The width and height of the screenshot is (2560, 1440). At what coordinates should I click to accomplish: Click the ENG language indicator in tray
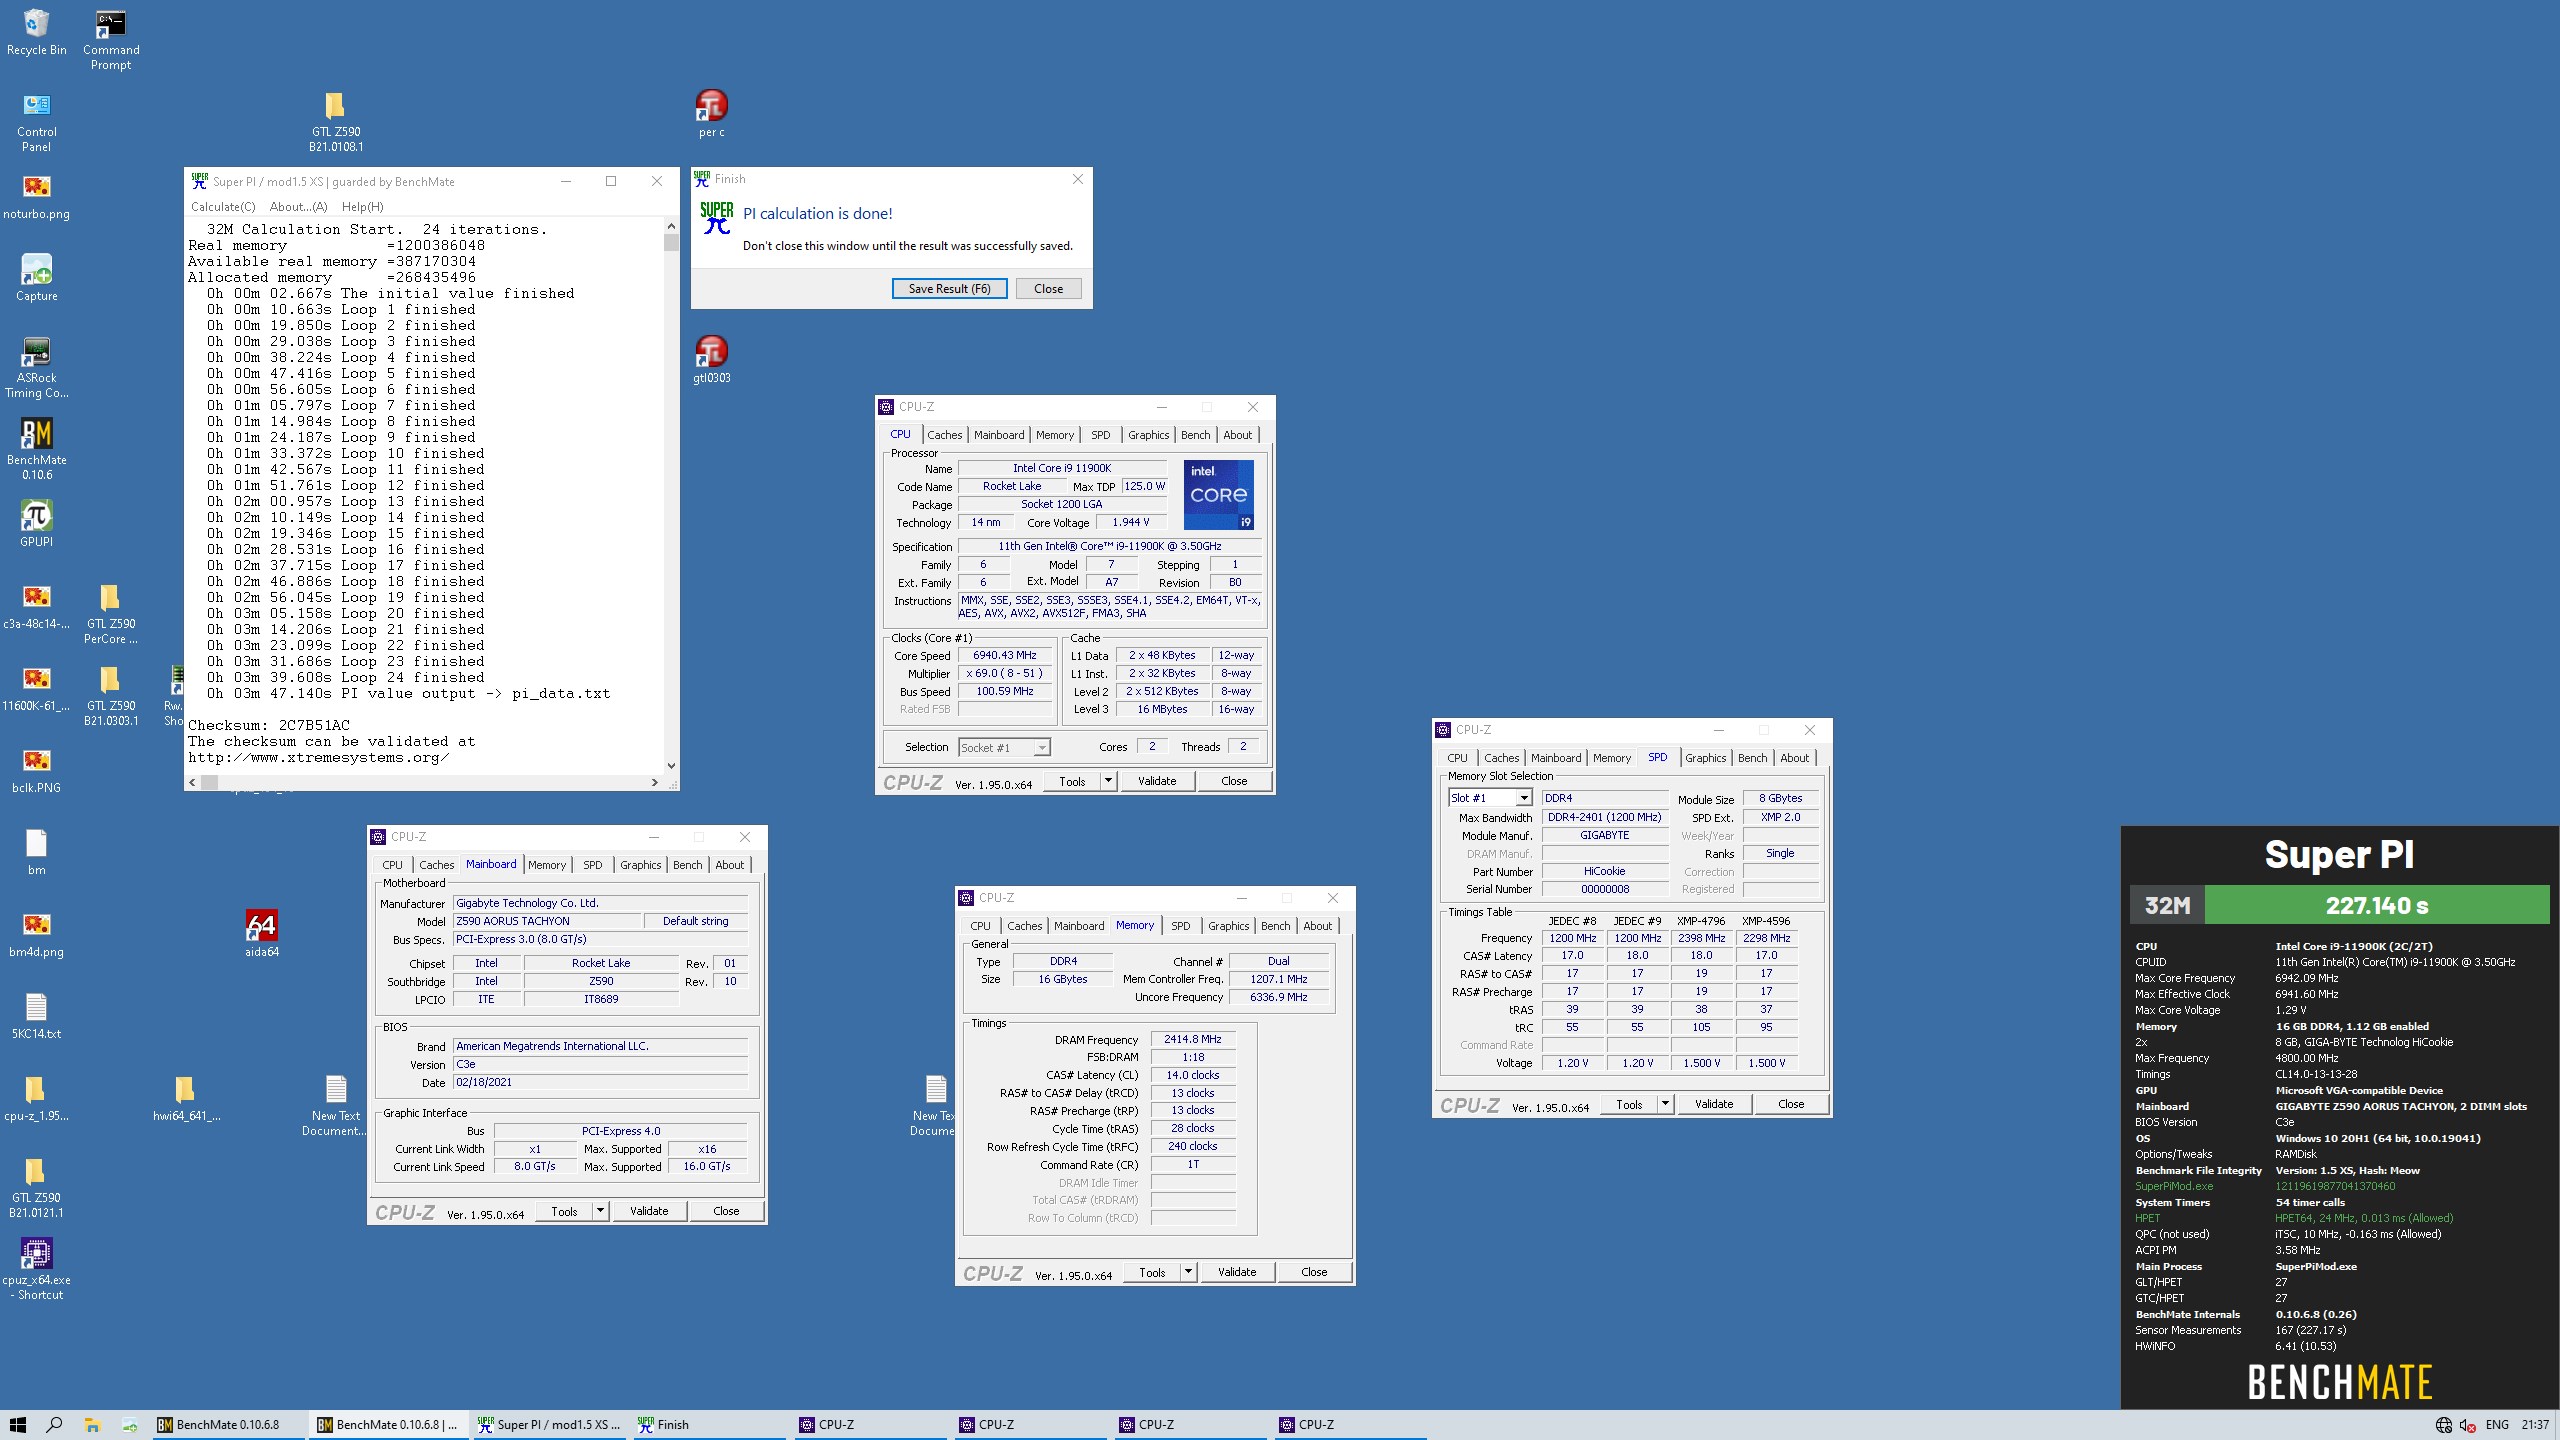point(2497,1425)
